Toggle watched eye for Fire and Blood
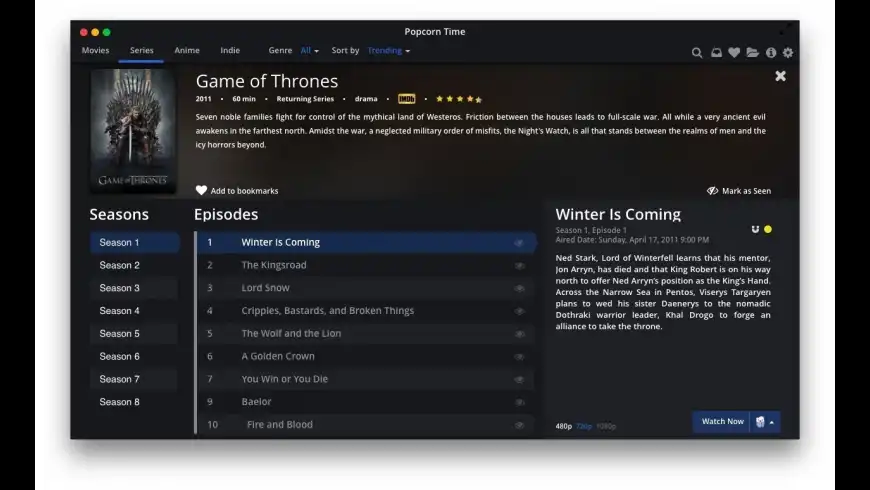Viewport: 870px width, 490px height. coord(519,425)
